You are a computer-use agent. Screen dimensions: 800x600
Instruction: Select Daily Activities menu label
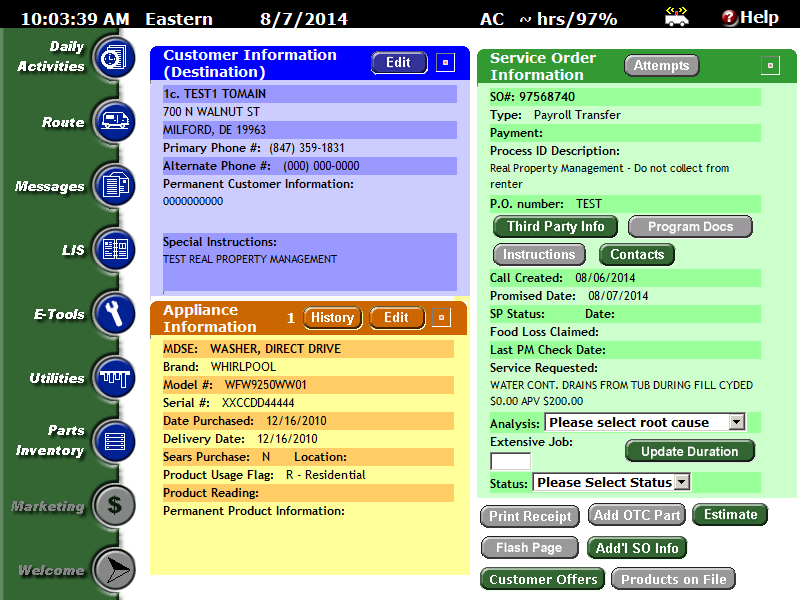(51, 56)
